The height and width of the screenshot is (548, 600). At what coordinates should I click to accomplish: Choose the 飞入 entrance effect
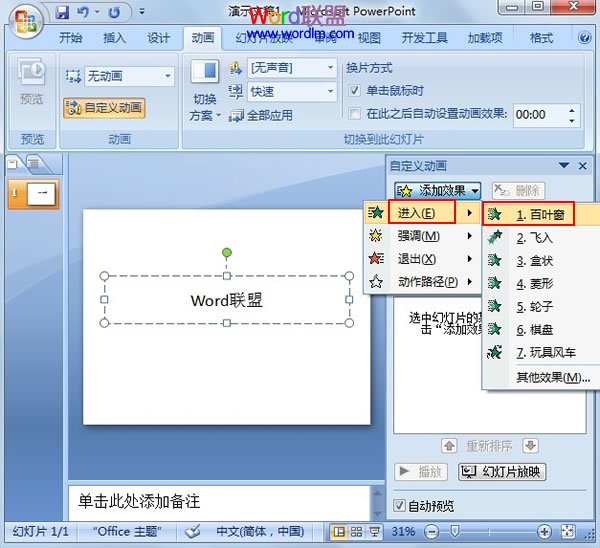click(x=541, y=238)
